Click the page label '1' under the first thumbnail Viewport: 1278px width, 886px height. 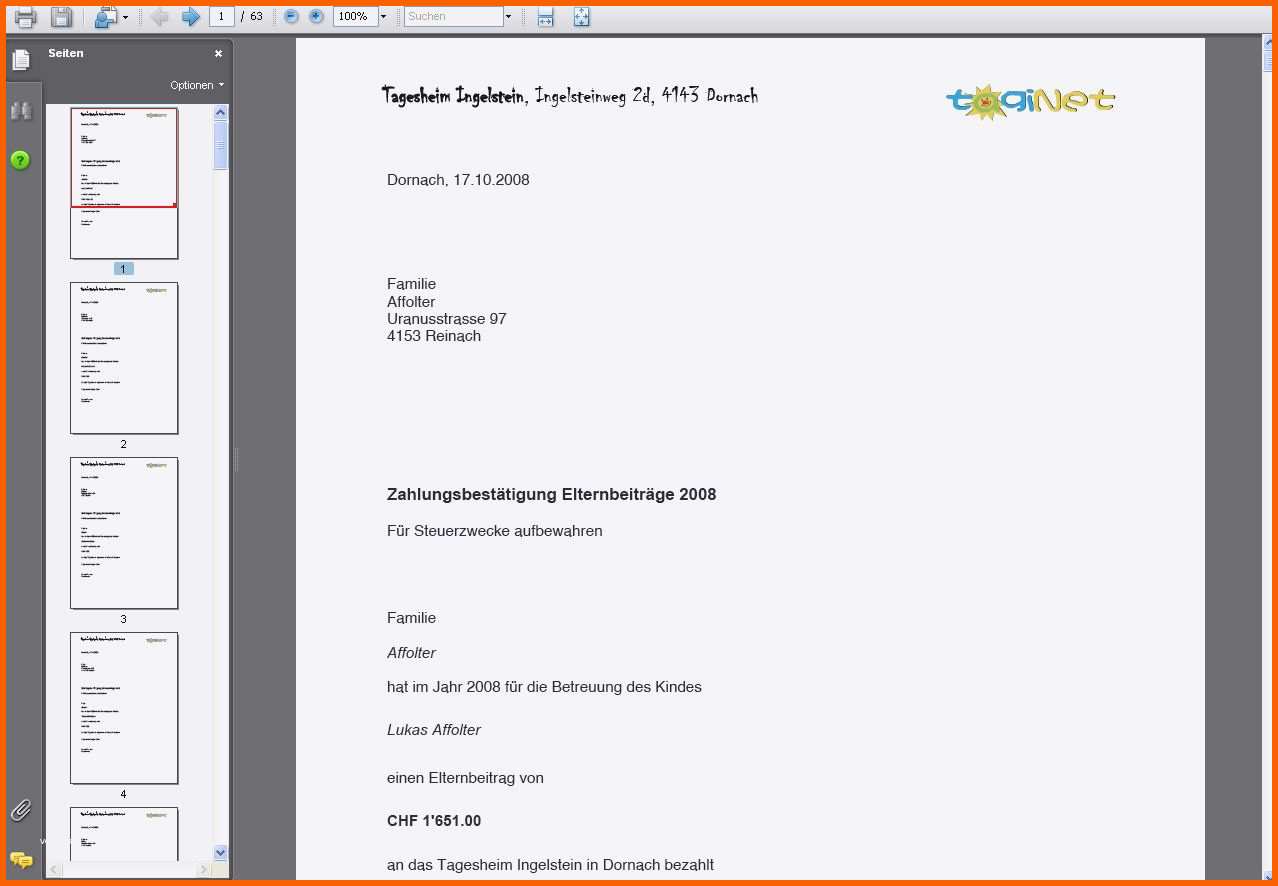[124, 269]
